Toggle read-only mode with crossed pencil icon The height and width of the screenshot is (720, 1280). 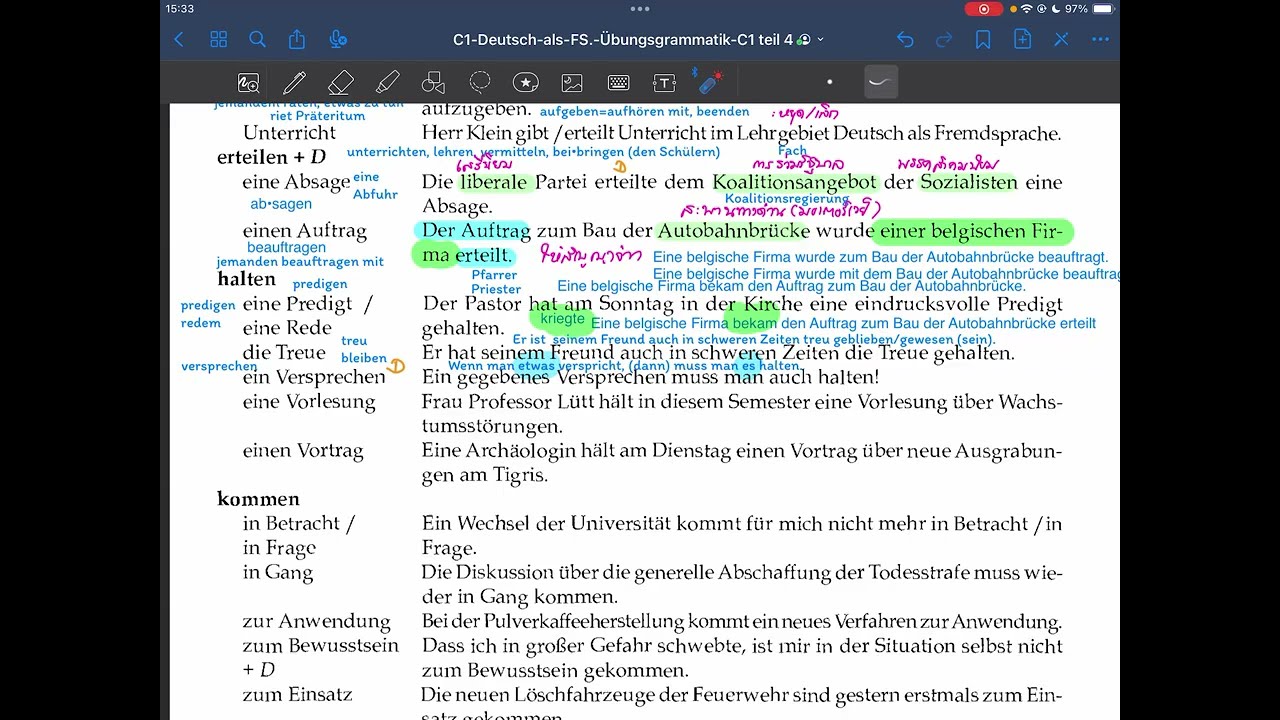(1062, 40)
